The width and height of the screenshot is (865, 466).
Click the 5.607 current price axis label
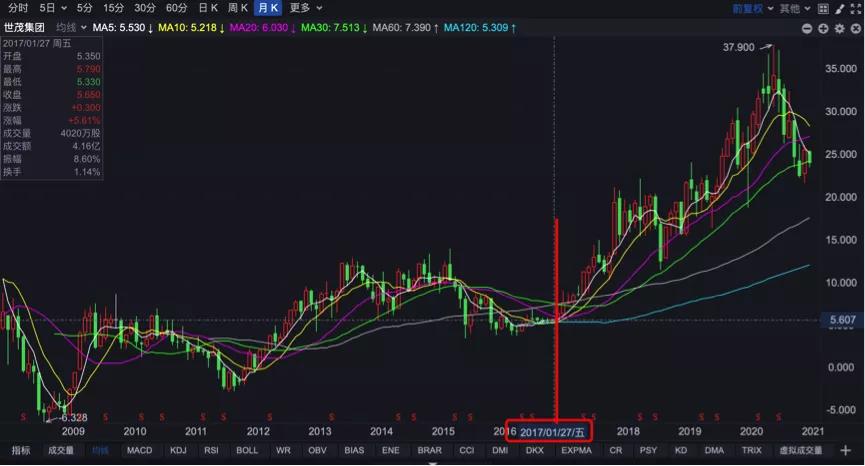(842, 320)
